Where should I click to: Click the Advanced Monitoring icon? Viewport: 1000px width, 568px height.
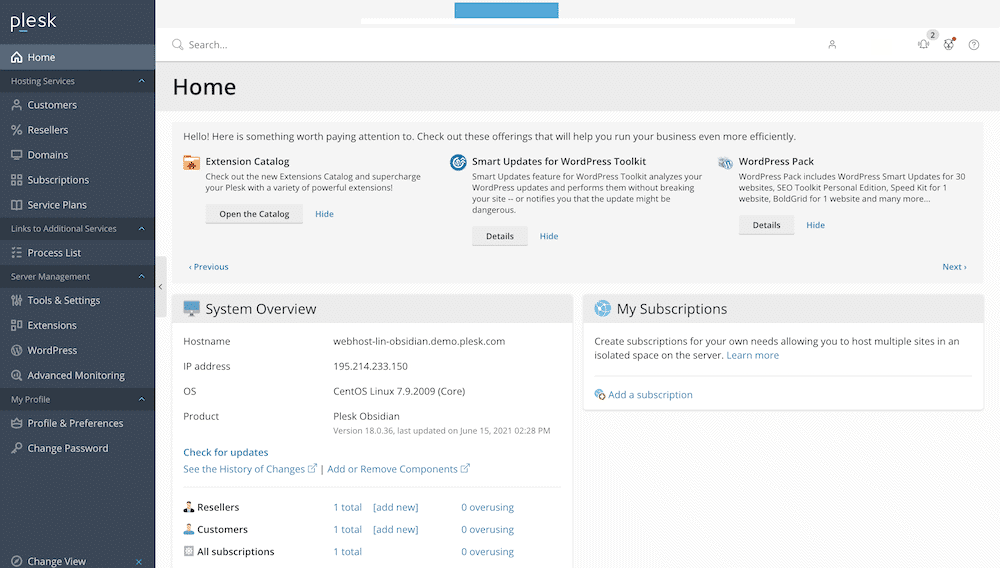(17, 375)
